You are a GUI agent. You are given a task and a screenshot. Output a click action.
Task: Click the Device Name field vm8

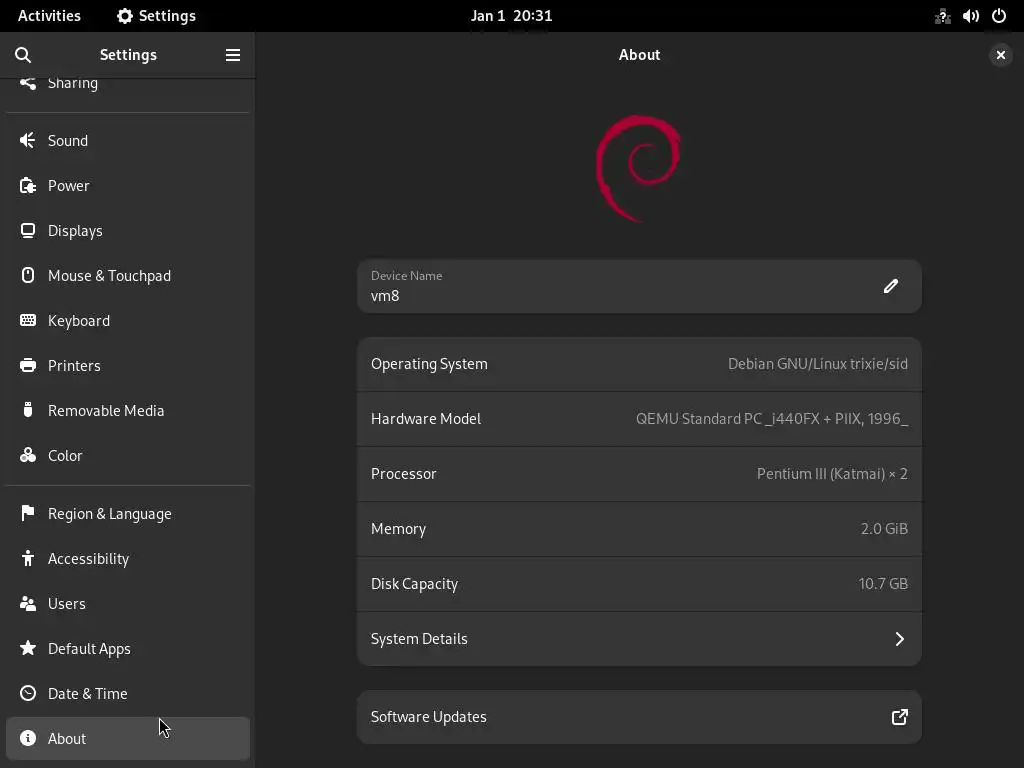[x=639, y=286]
